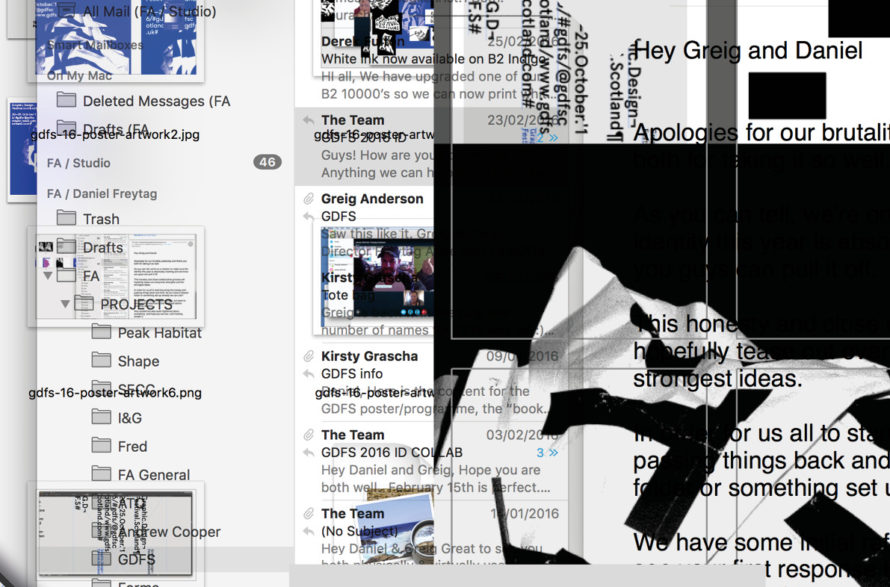
Task: Open The Team's (No Subject) email
Action: pyautogui.click(x=433, y=534)
